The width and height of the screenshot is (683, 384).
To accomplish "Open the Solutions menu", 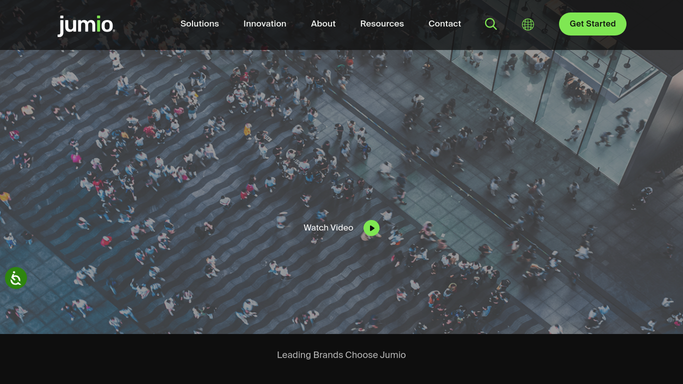I will pyautogui.click(x=199, y=24).
